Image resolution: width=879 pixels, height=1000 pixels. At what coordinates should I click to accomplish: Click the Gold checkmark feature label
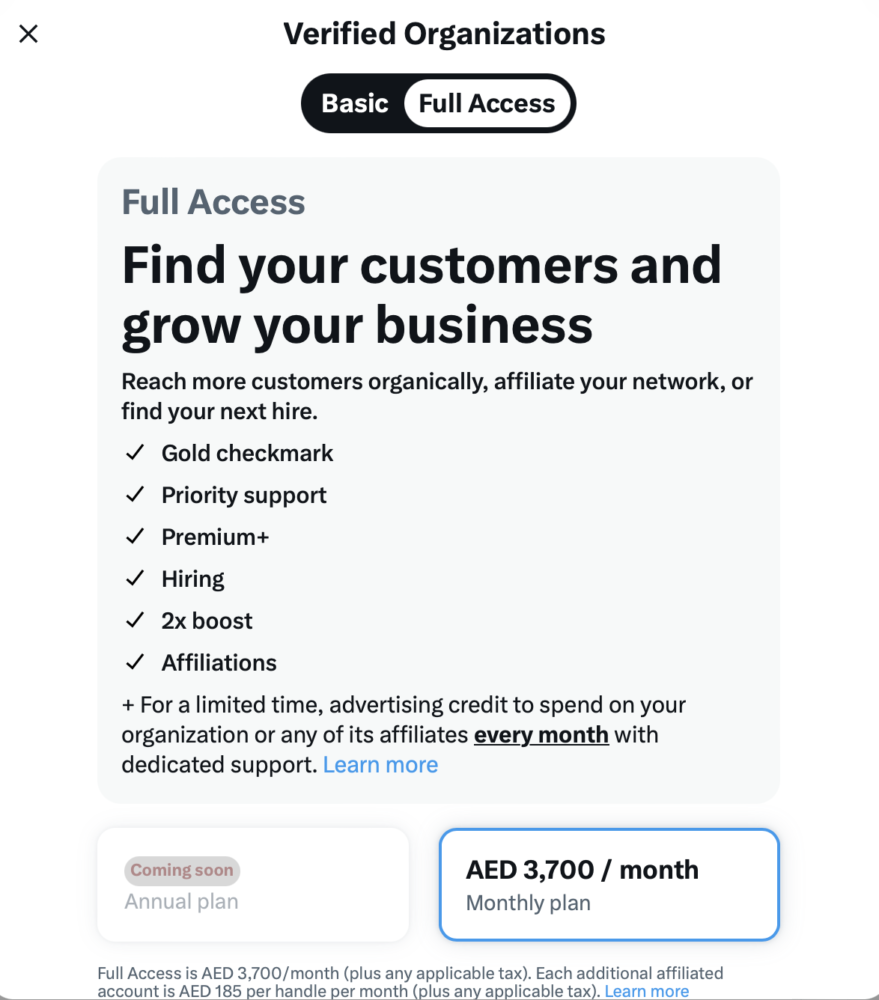point(247,453)
